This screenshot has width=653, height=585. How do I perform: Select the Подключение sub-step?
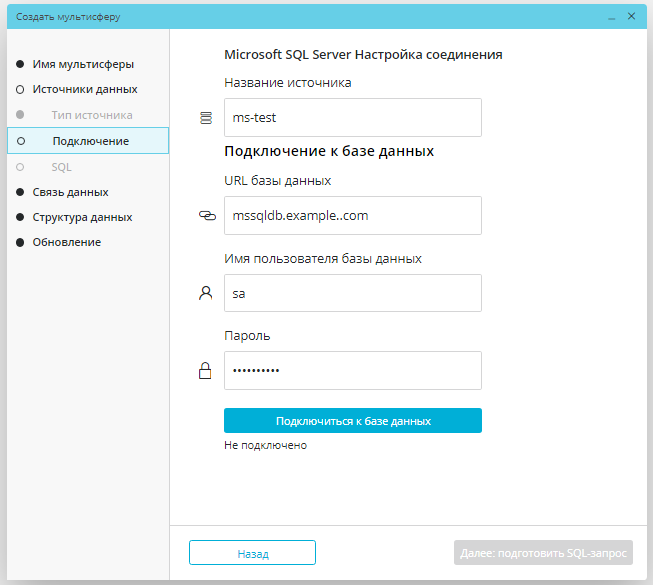(88, 141)
